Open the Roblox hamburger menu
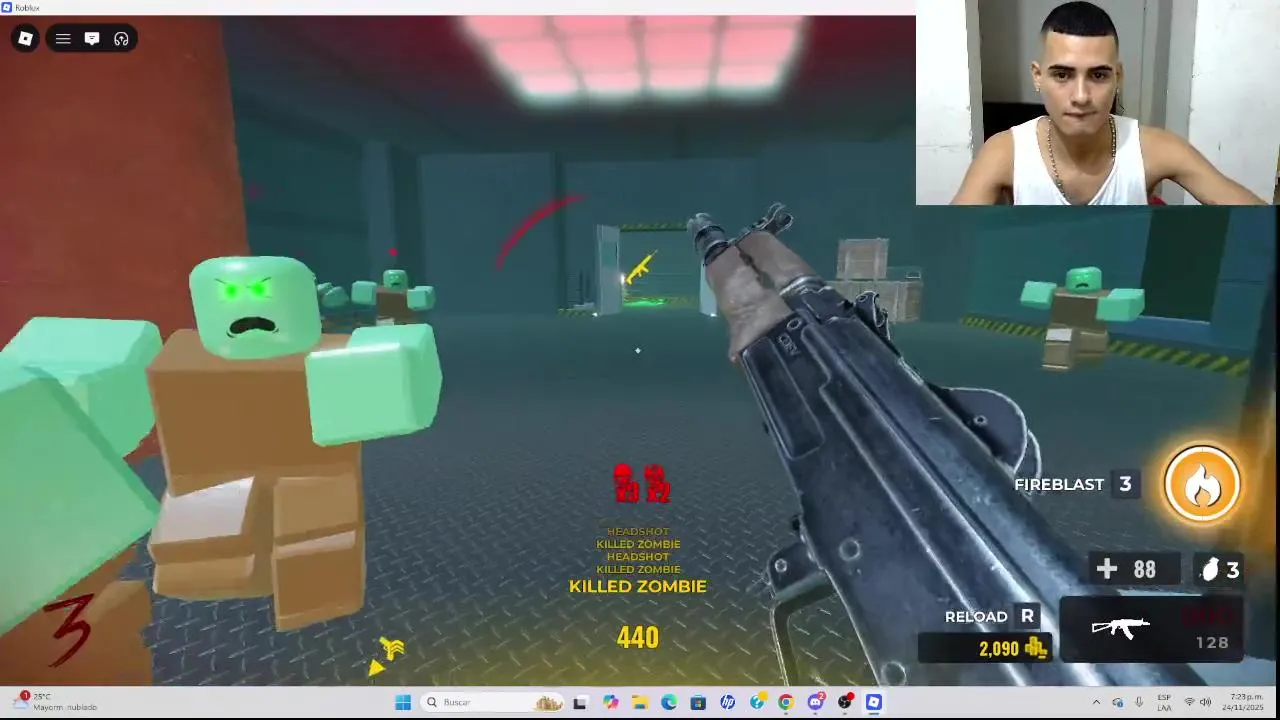The width and height of the screenshot is (1280, 720). [63, 39]
